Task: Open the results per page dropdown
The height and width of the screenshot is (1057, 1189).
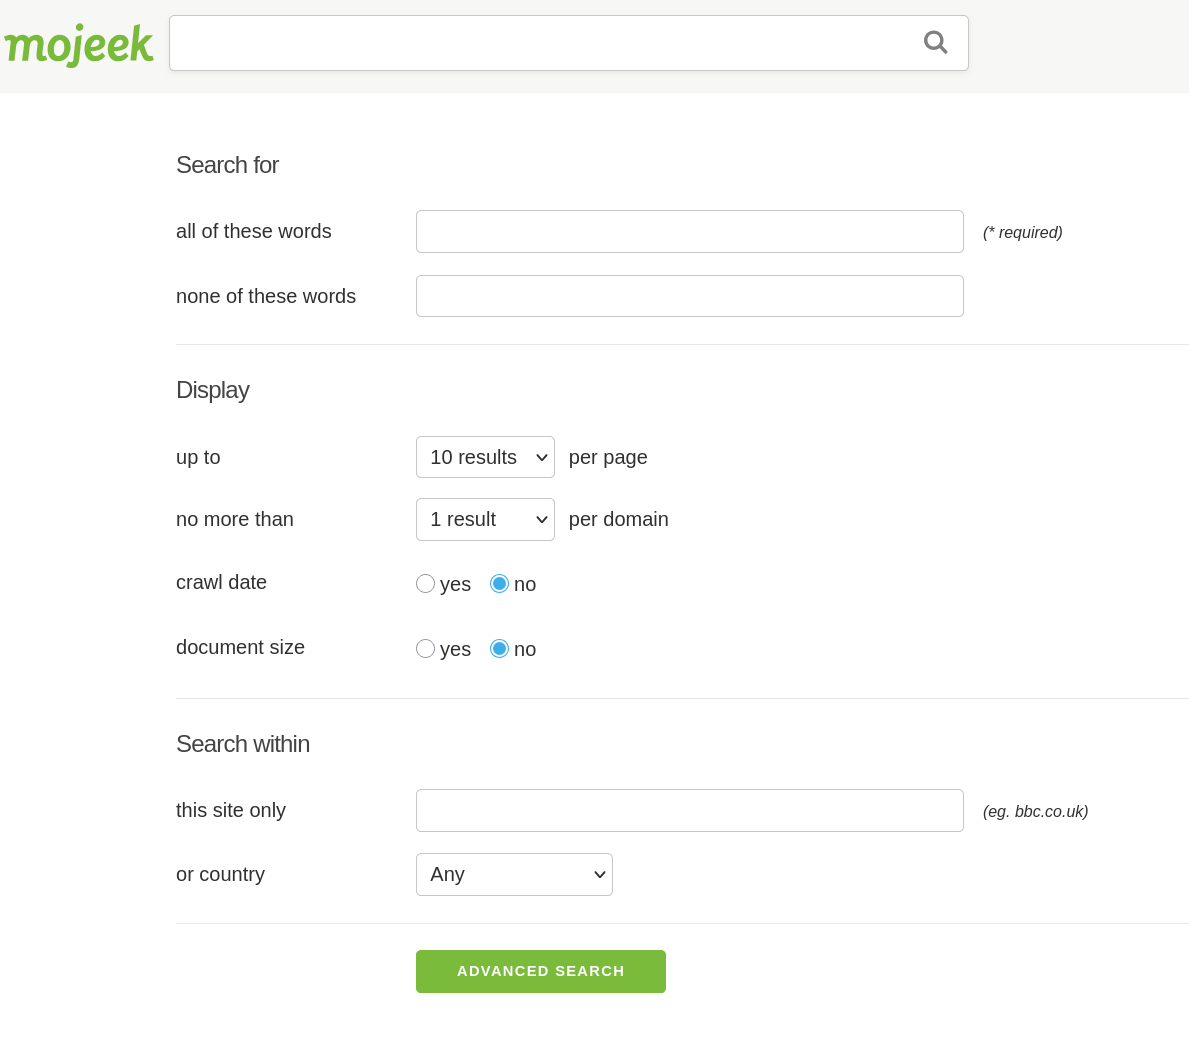Action: (x=485, y=457)
